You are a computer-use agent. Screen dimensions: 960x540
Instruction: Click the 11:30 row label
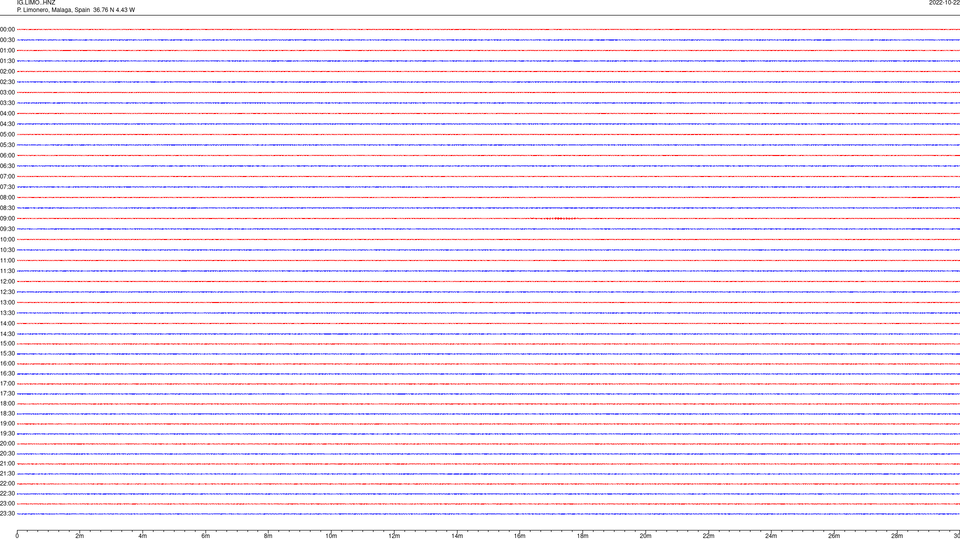pyautogui.click(x=7, y=271)
